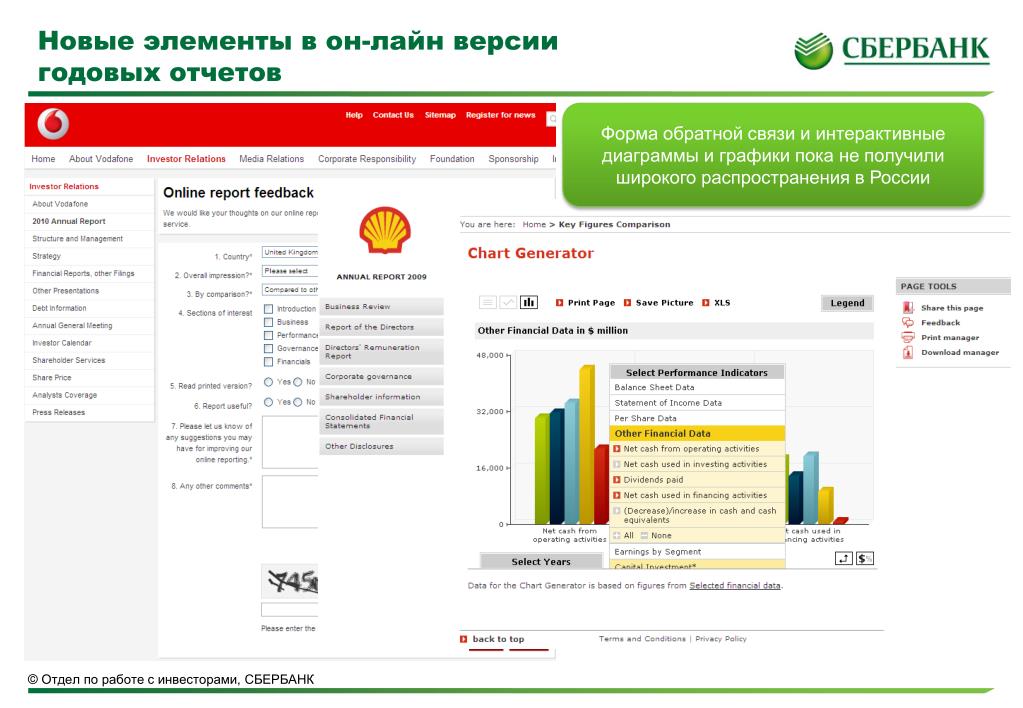The height and width of the screenshot is (708, 1023).
Task: Open Selected financial data link
Action: click(x=735, y=585)
